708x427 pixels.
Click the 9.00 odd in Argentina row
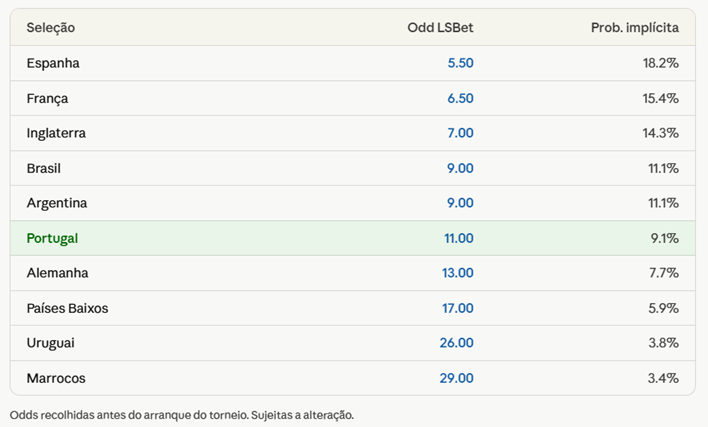tap(461, 203)
